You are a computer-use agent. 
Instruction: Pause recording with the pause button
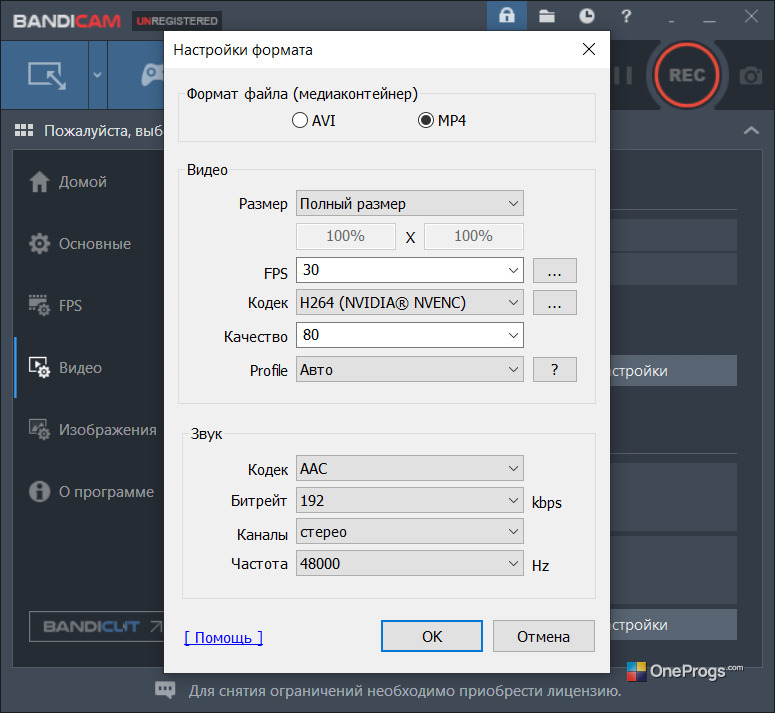tap(622, 76)
